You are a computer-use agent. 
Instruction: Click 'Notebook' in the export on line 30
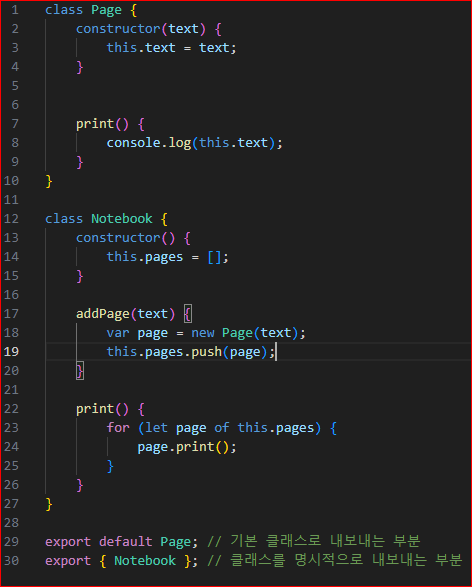pyautogui.click(x=145, y=561)
